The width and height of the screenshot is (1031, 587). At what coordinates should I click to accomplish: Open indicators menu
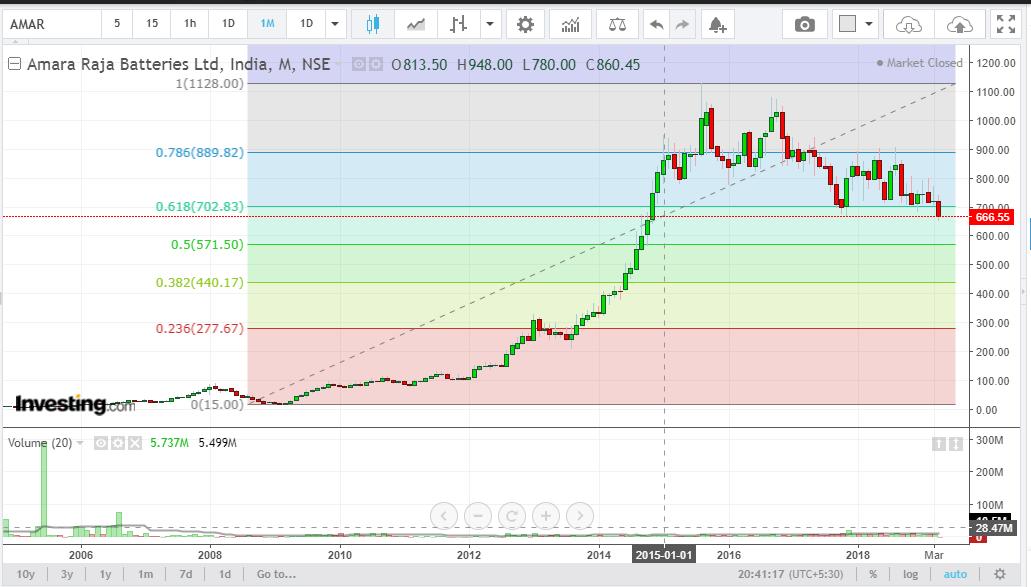pyautogui.click(x=570, y=24)
